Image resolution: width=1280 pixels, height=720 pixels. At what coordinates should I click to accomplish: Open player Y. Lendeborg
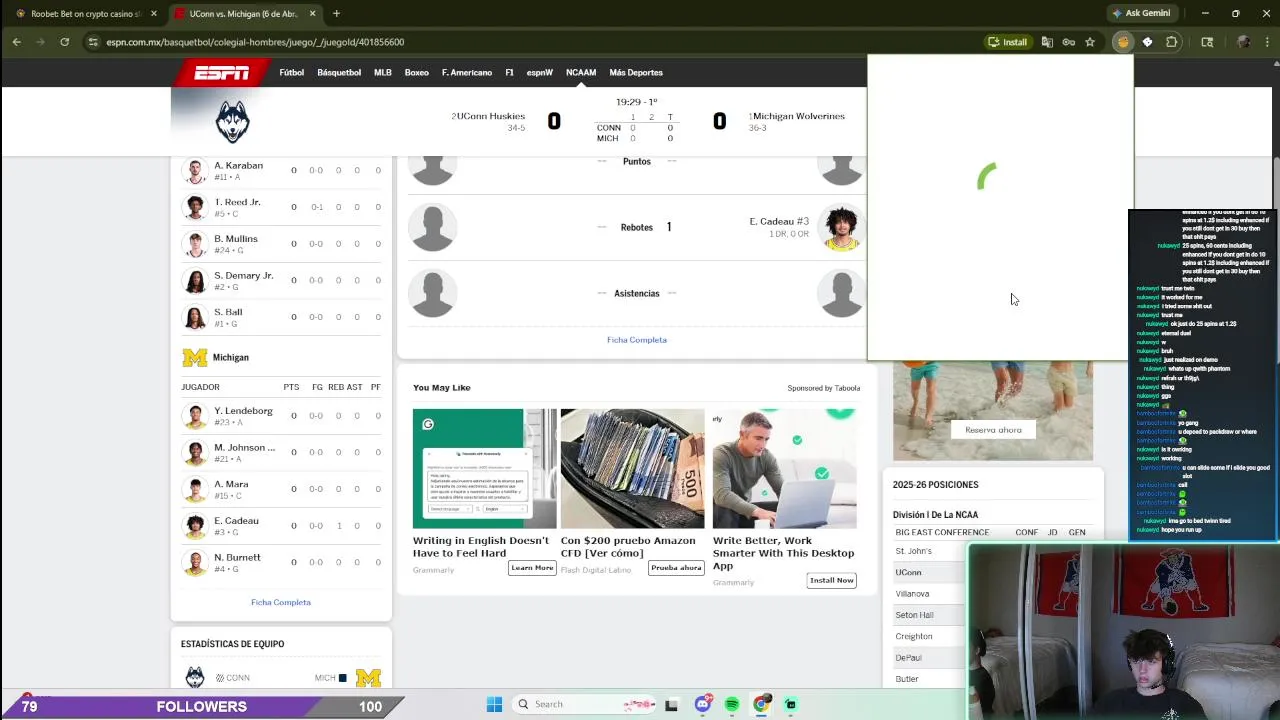click(x=243, y=411)
